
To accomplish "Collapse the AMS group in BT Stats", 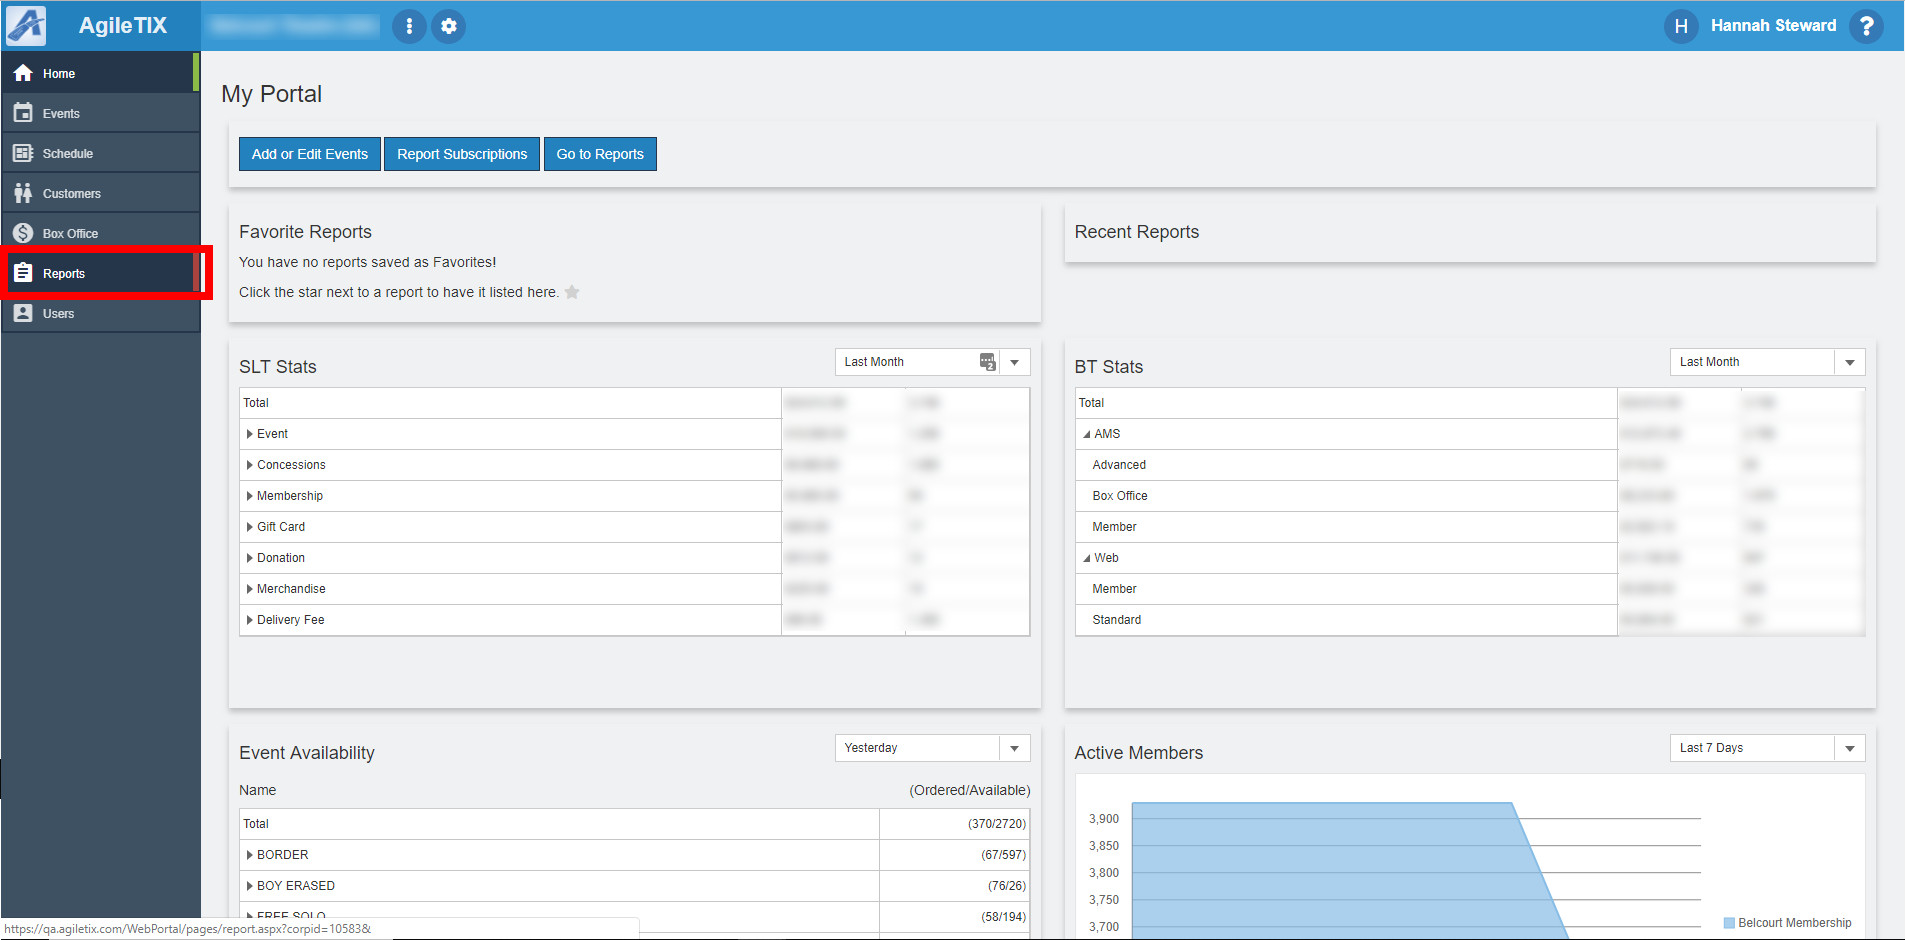I will pos(1087,434).
